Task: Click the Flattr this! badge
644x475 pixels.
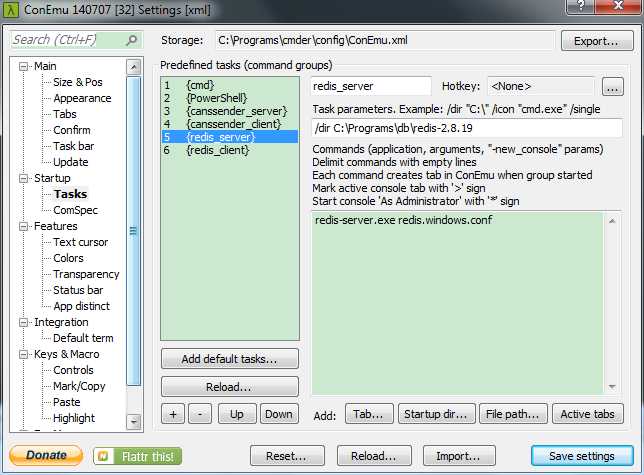Action: (138, 456)
